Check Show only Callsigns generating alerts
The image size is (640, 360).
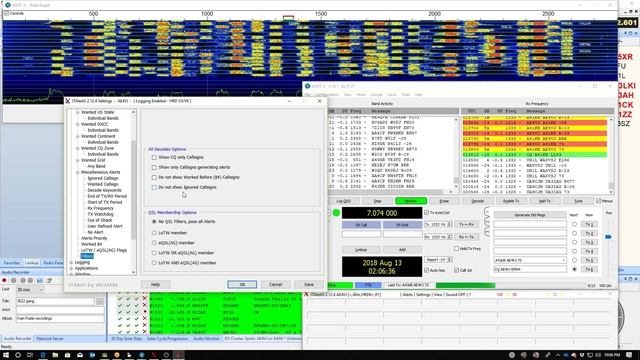(154, 167)
